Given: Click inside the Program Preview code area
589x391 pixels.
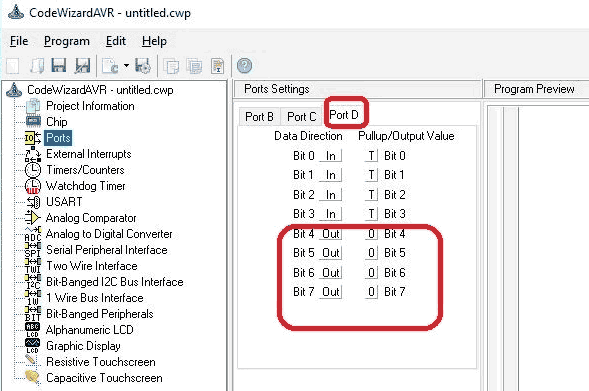Looking at the screenshot, I should pos(553,248).
